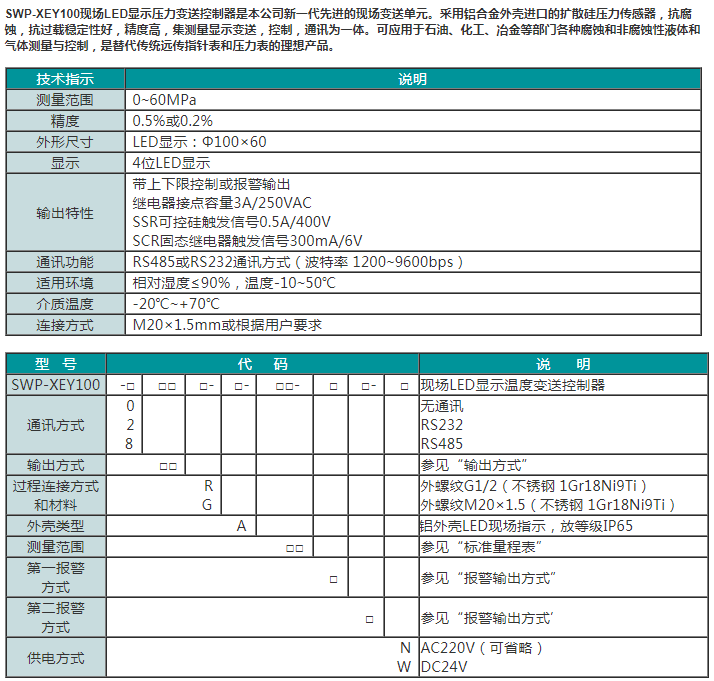714x681 pixels.
Task: Select the '测量范围' label in the model table
Action: point(56,547)
